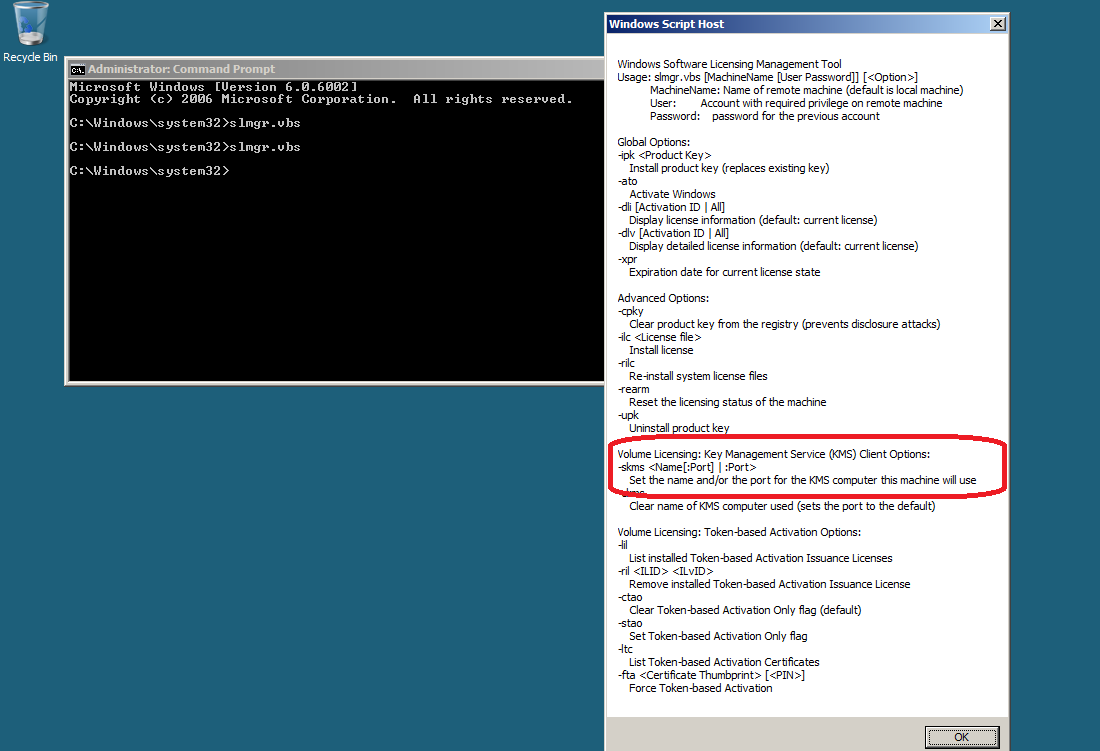This screenshot has height=751, width=1100.
Task: Click the 'Usage: slmgr.vbs' line
Action: coord(767,77)
